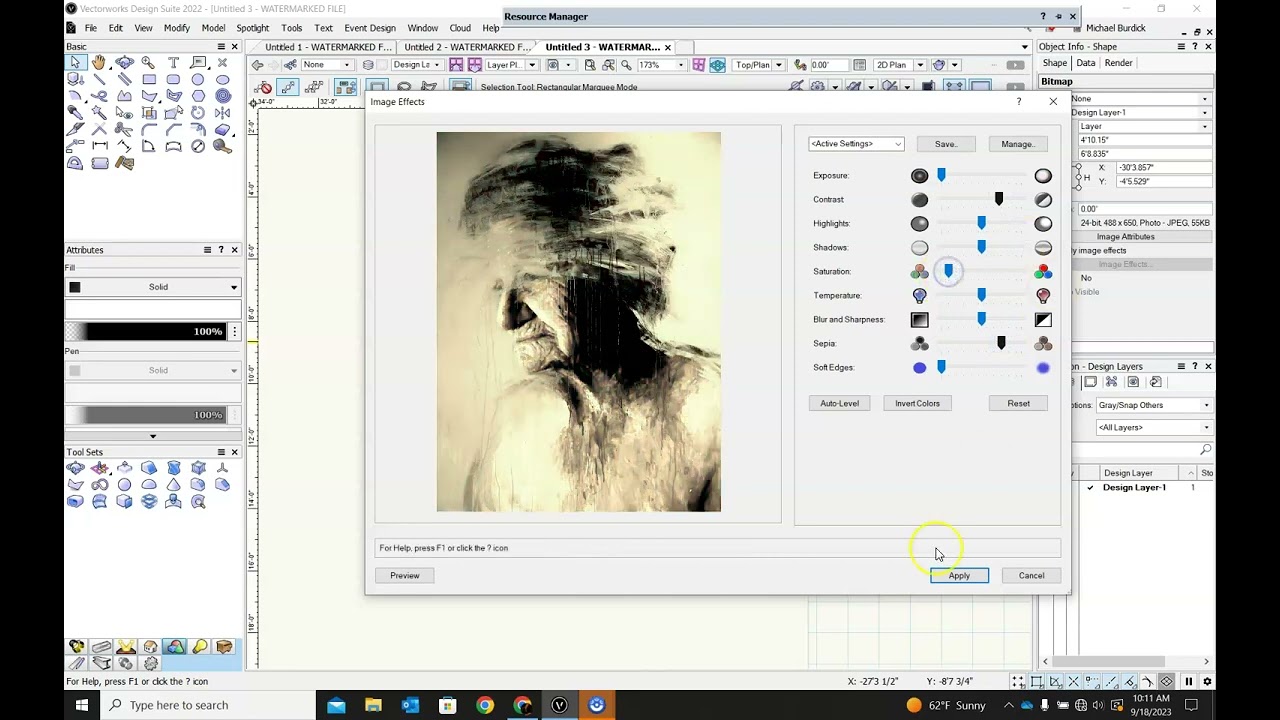Open the Fill style Solid dropdown
1280x720 pixels.
tap(153, 287)
